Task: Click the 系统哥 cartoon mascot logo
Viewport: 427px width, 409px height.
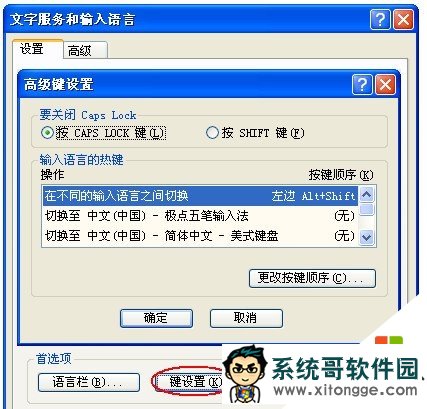Action: (x=245, y=375)
